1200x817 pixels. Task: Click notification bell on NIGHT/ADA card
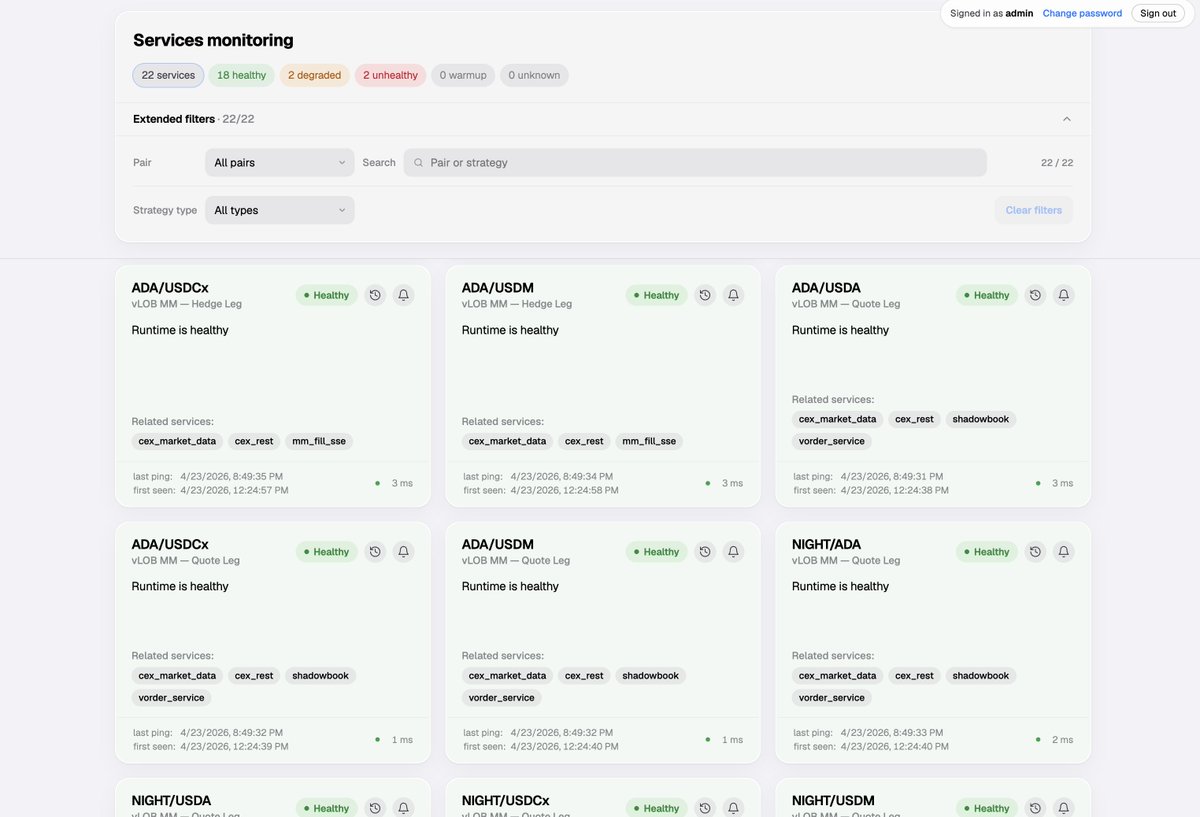tap(1064, 551)
